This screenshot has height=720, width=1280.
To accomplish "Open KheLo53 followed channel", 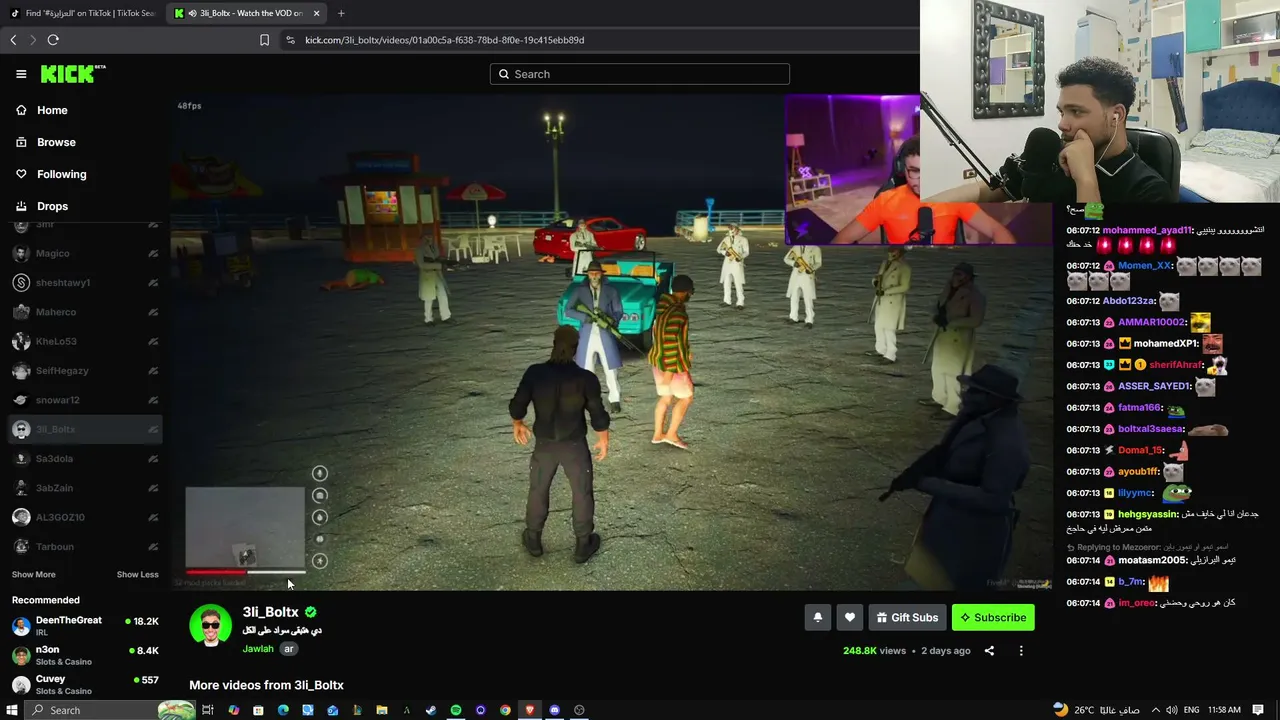I will tap(85, 341).
